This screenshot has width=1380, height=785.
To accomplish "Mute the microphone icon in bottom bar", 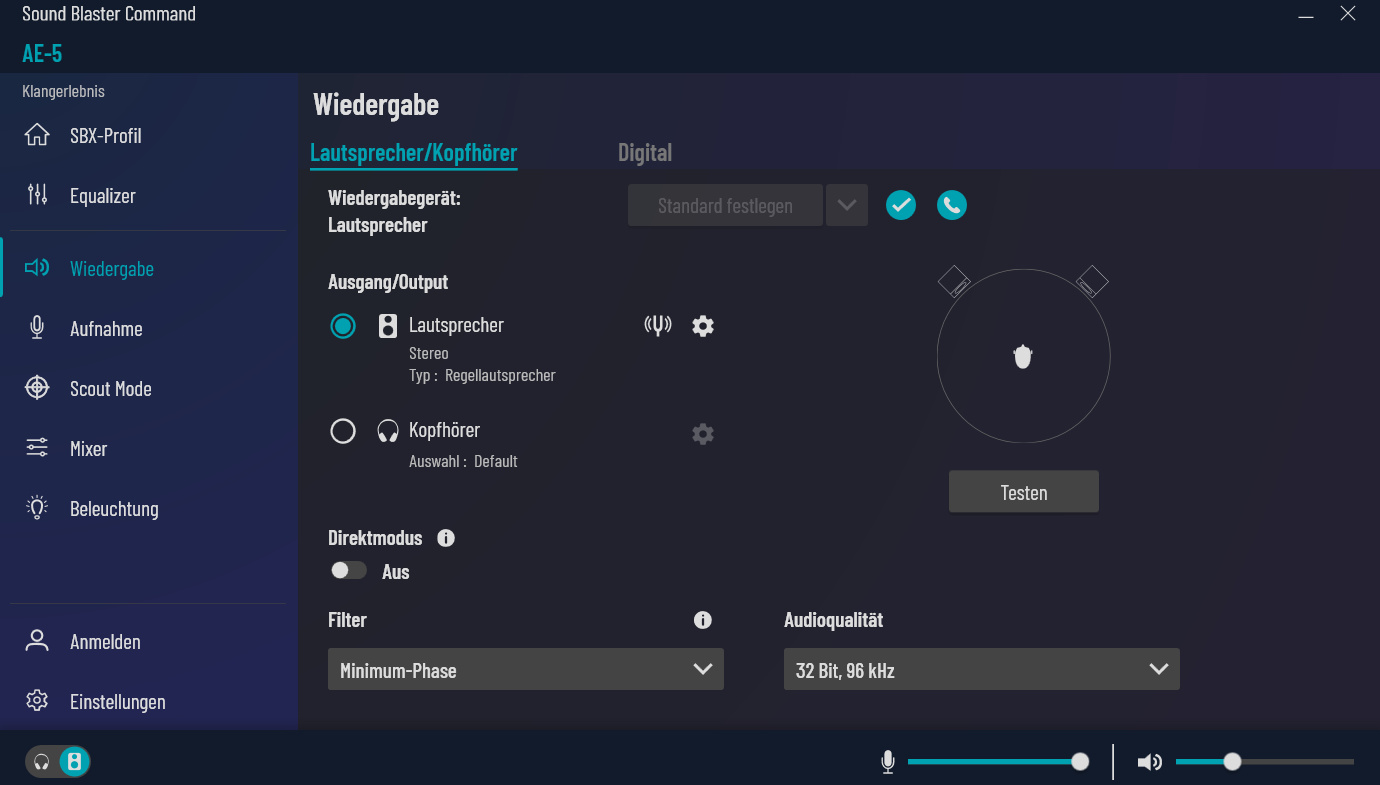I will (x=887, y=762).
